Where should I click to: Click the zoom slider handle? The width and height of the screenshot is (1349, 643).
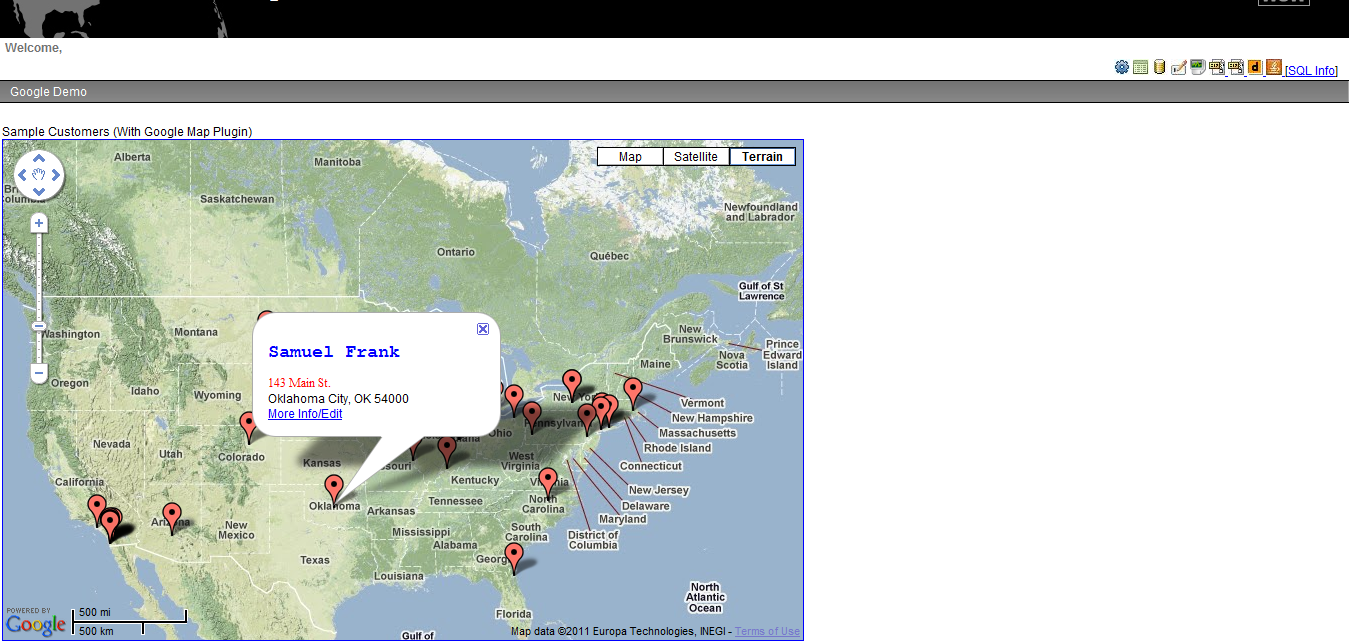point(39,327)
